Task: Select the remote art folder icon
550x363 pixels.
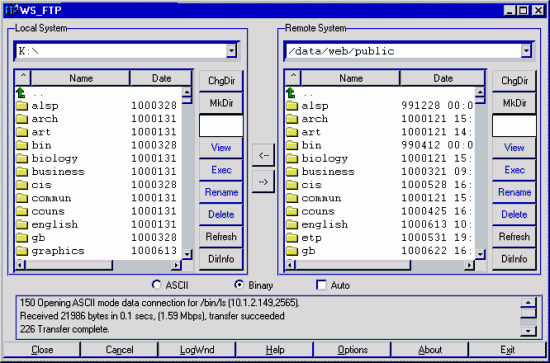Action: click(292, 132)
